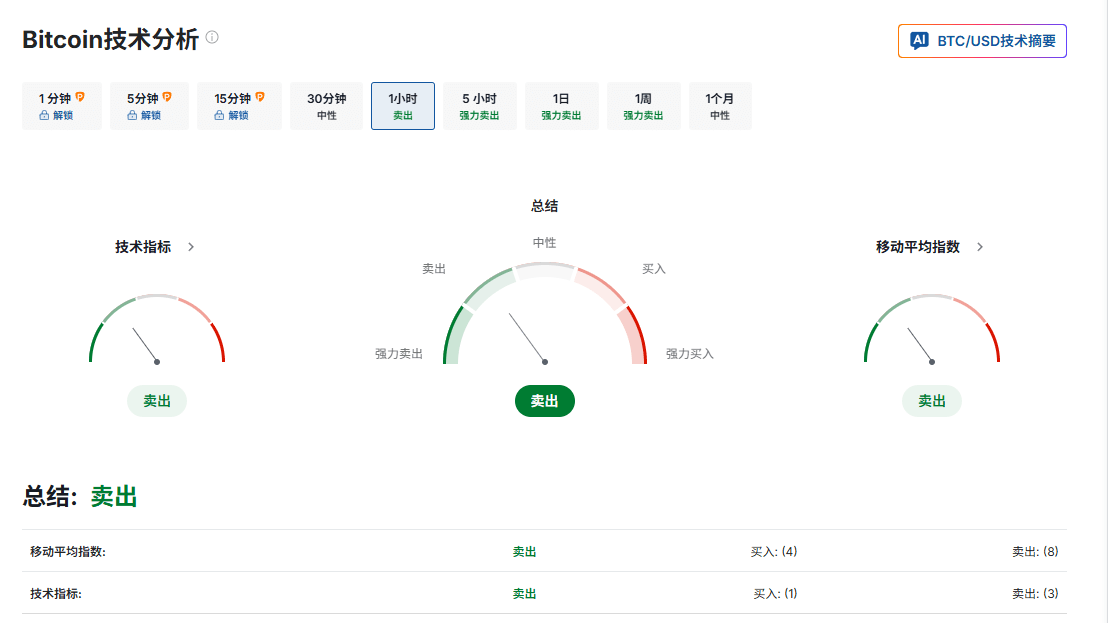Image resolution: width=1111 pixels, height=623 pixels.
Task: Switch to the 30分钟 timeframe
Action: (327, 106)
